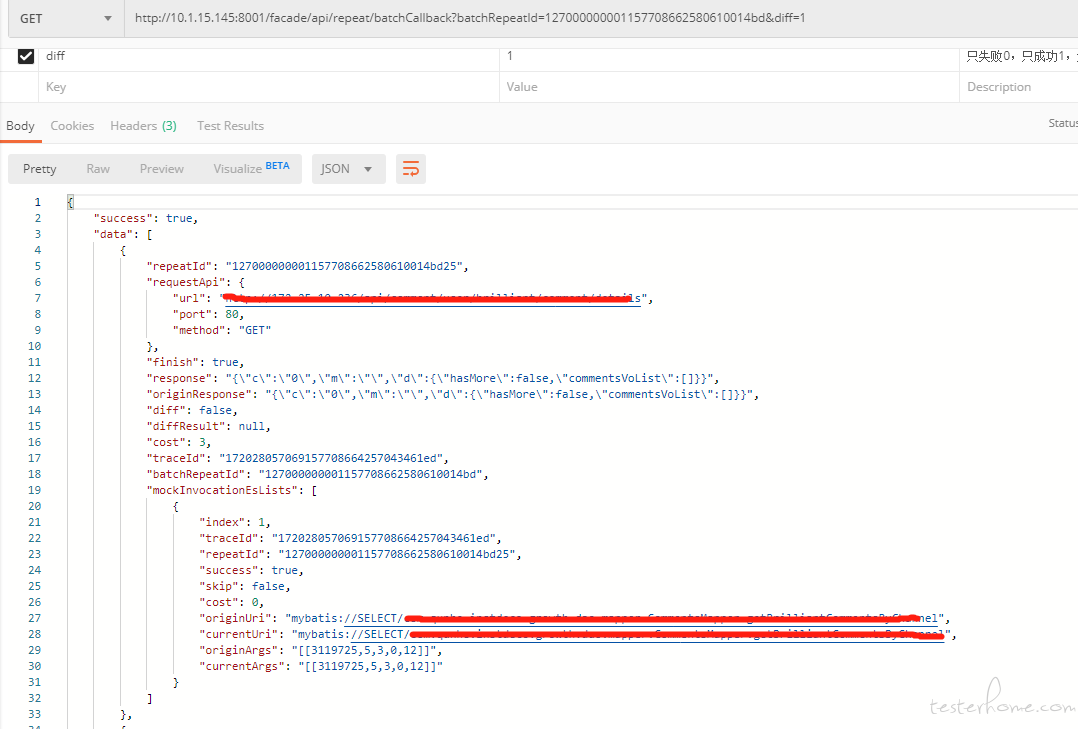Click the "diff": false line
Screen dimensions: 1078x729
click(192, 410)
